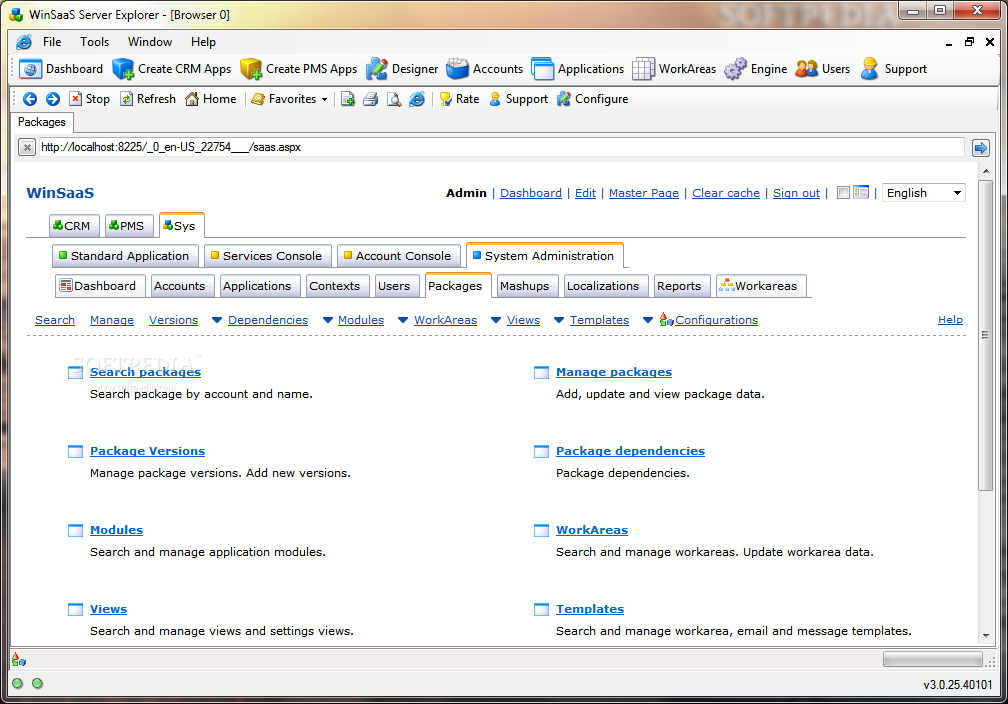Open the Mashups tab

525,286
